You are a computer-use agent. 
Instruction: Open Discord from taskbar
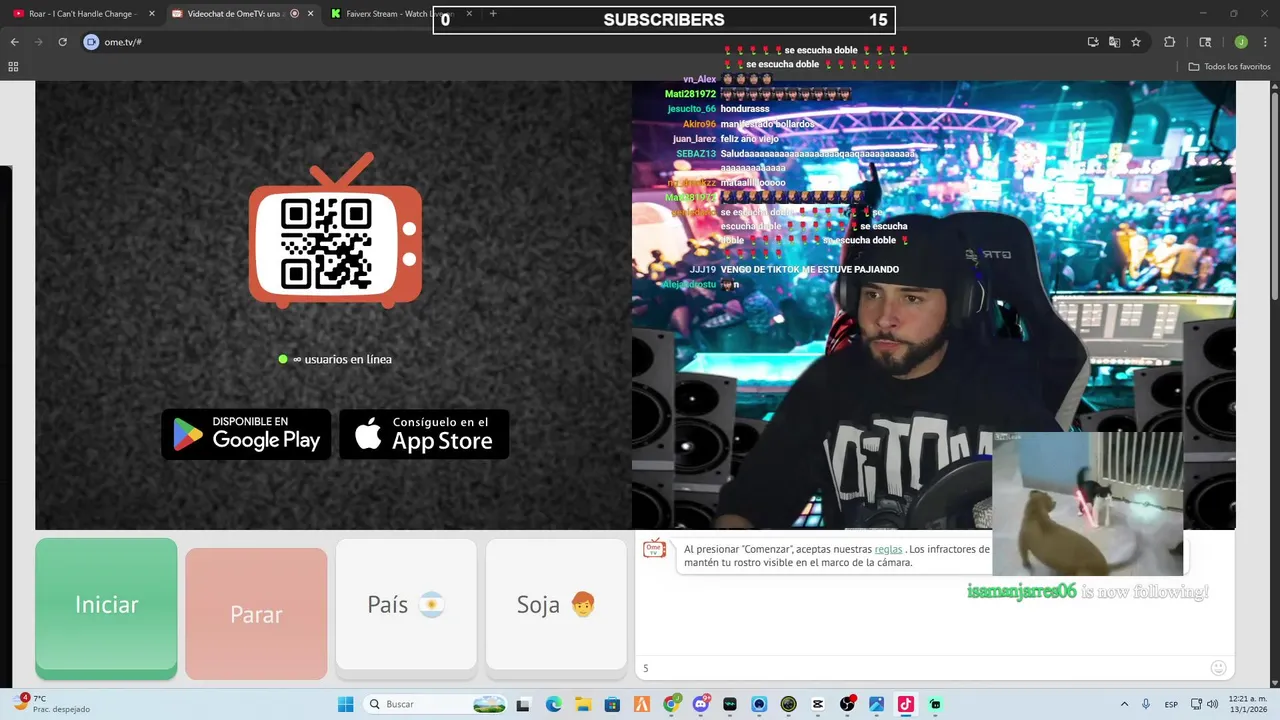[701, 704]
